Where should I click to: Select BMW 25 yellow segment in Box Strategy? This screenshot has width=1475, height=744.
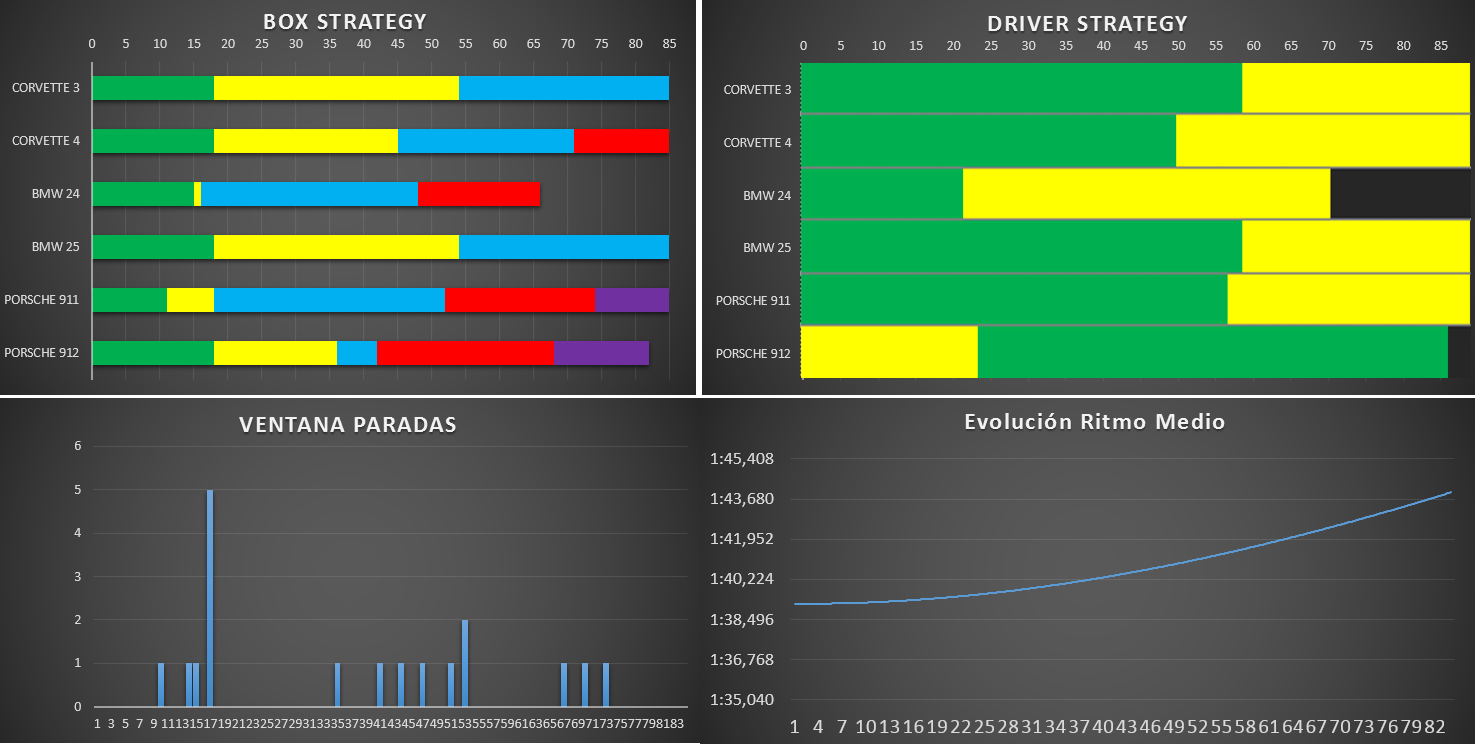click(336, 247)
